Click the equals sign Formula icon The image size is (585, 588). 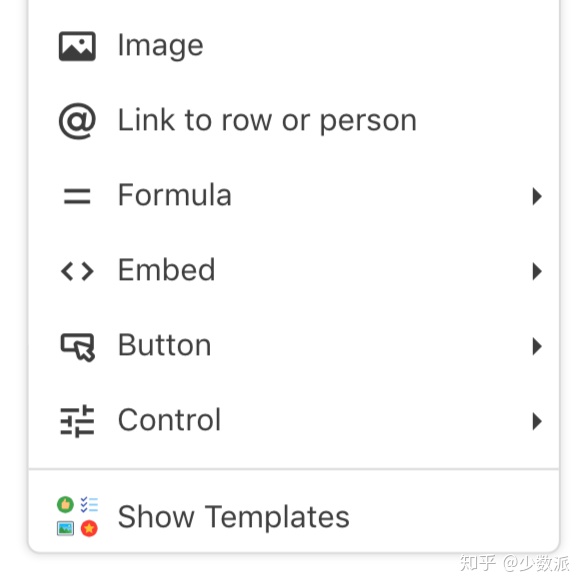pos(77,196)
